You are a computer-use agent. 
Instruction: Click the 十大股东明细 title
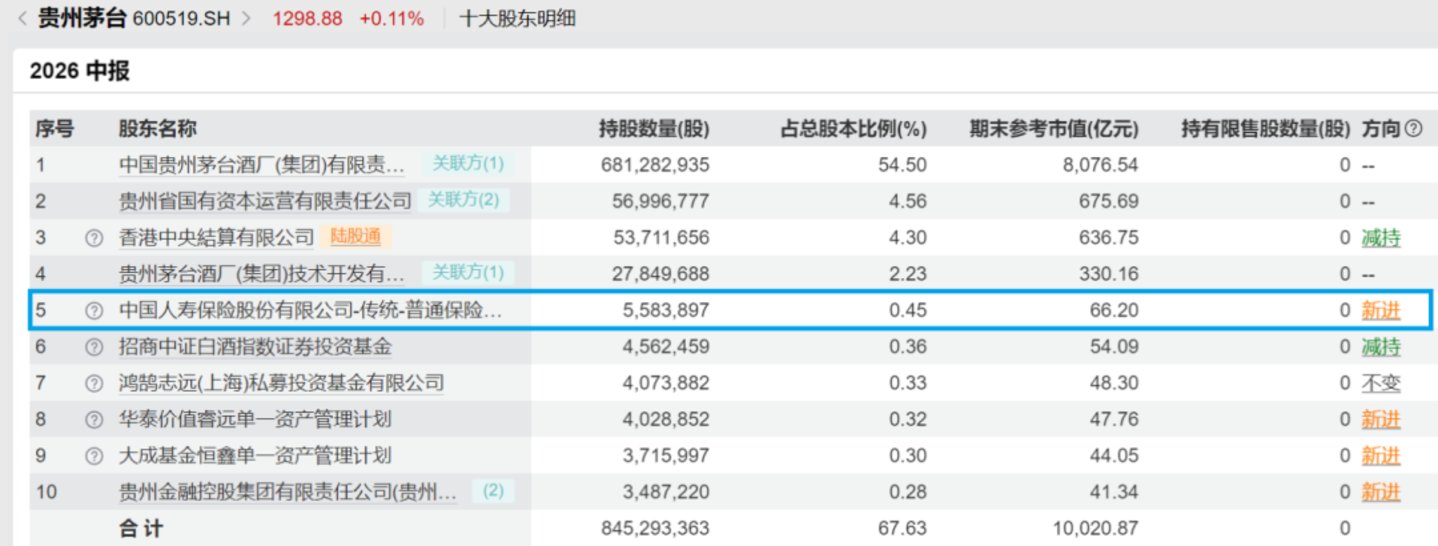[x=517, y=19]
